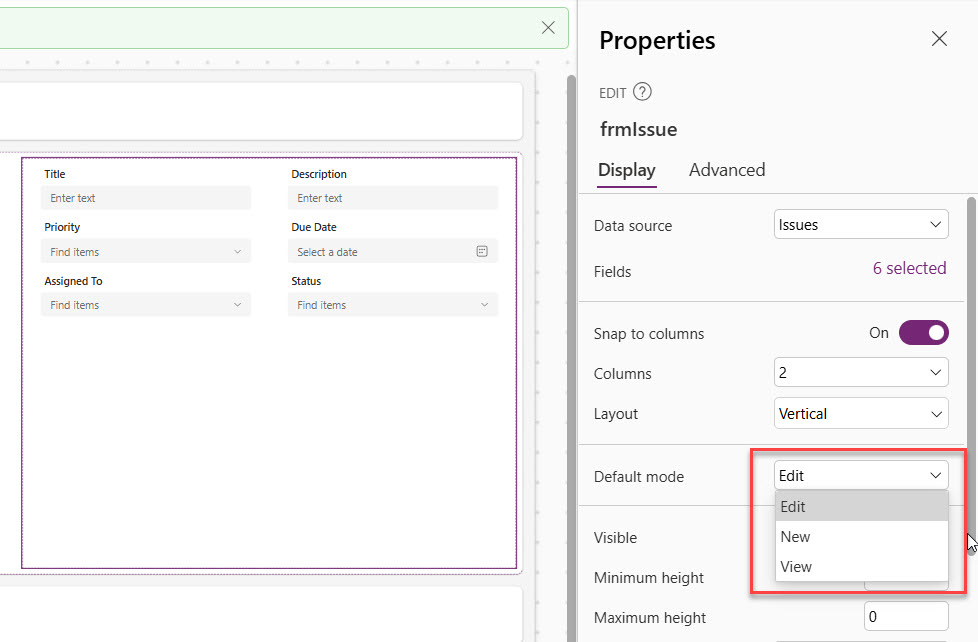Viewport: 978px width, 642px height.
Task: Expand the Assigned To combo box
Action: point(146,305)
